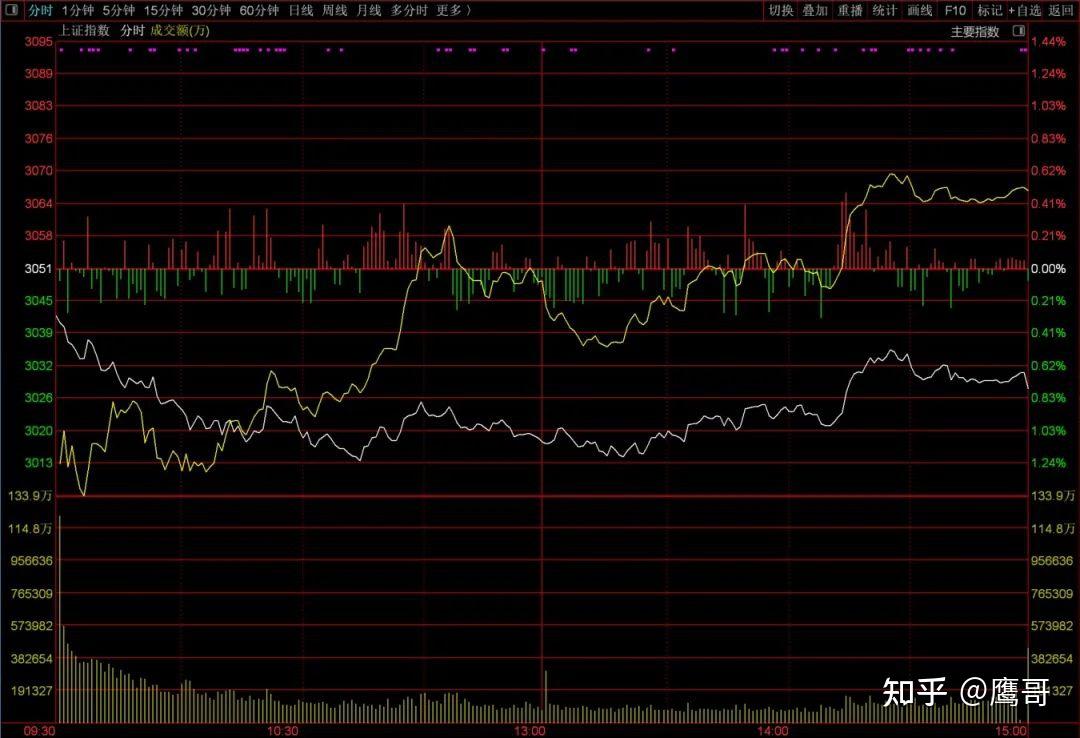Switch to the 5分钟 chart tab

pyautogui.click(x=118, y=10)
